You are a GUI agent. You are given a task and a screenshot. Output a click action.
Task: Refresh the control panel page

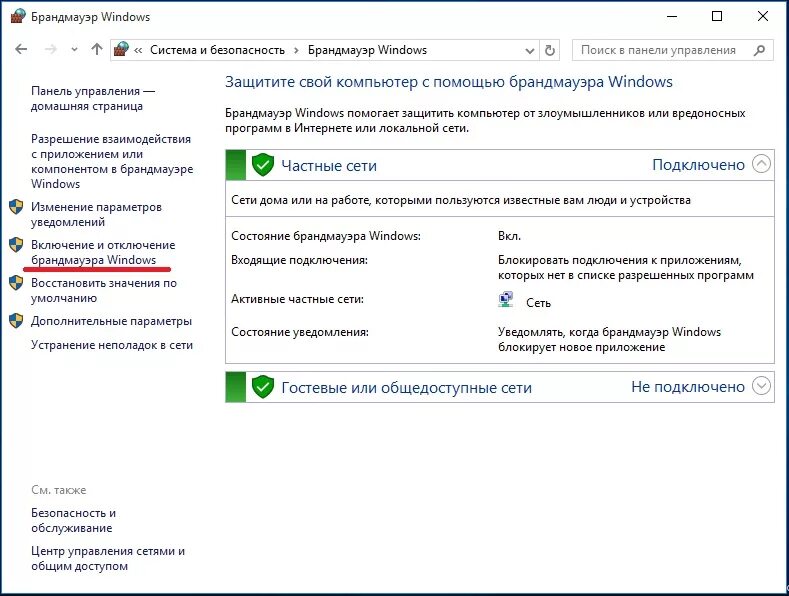550,50
